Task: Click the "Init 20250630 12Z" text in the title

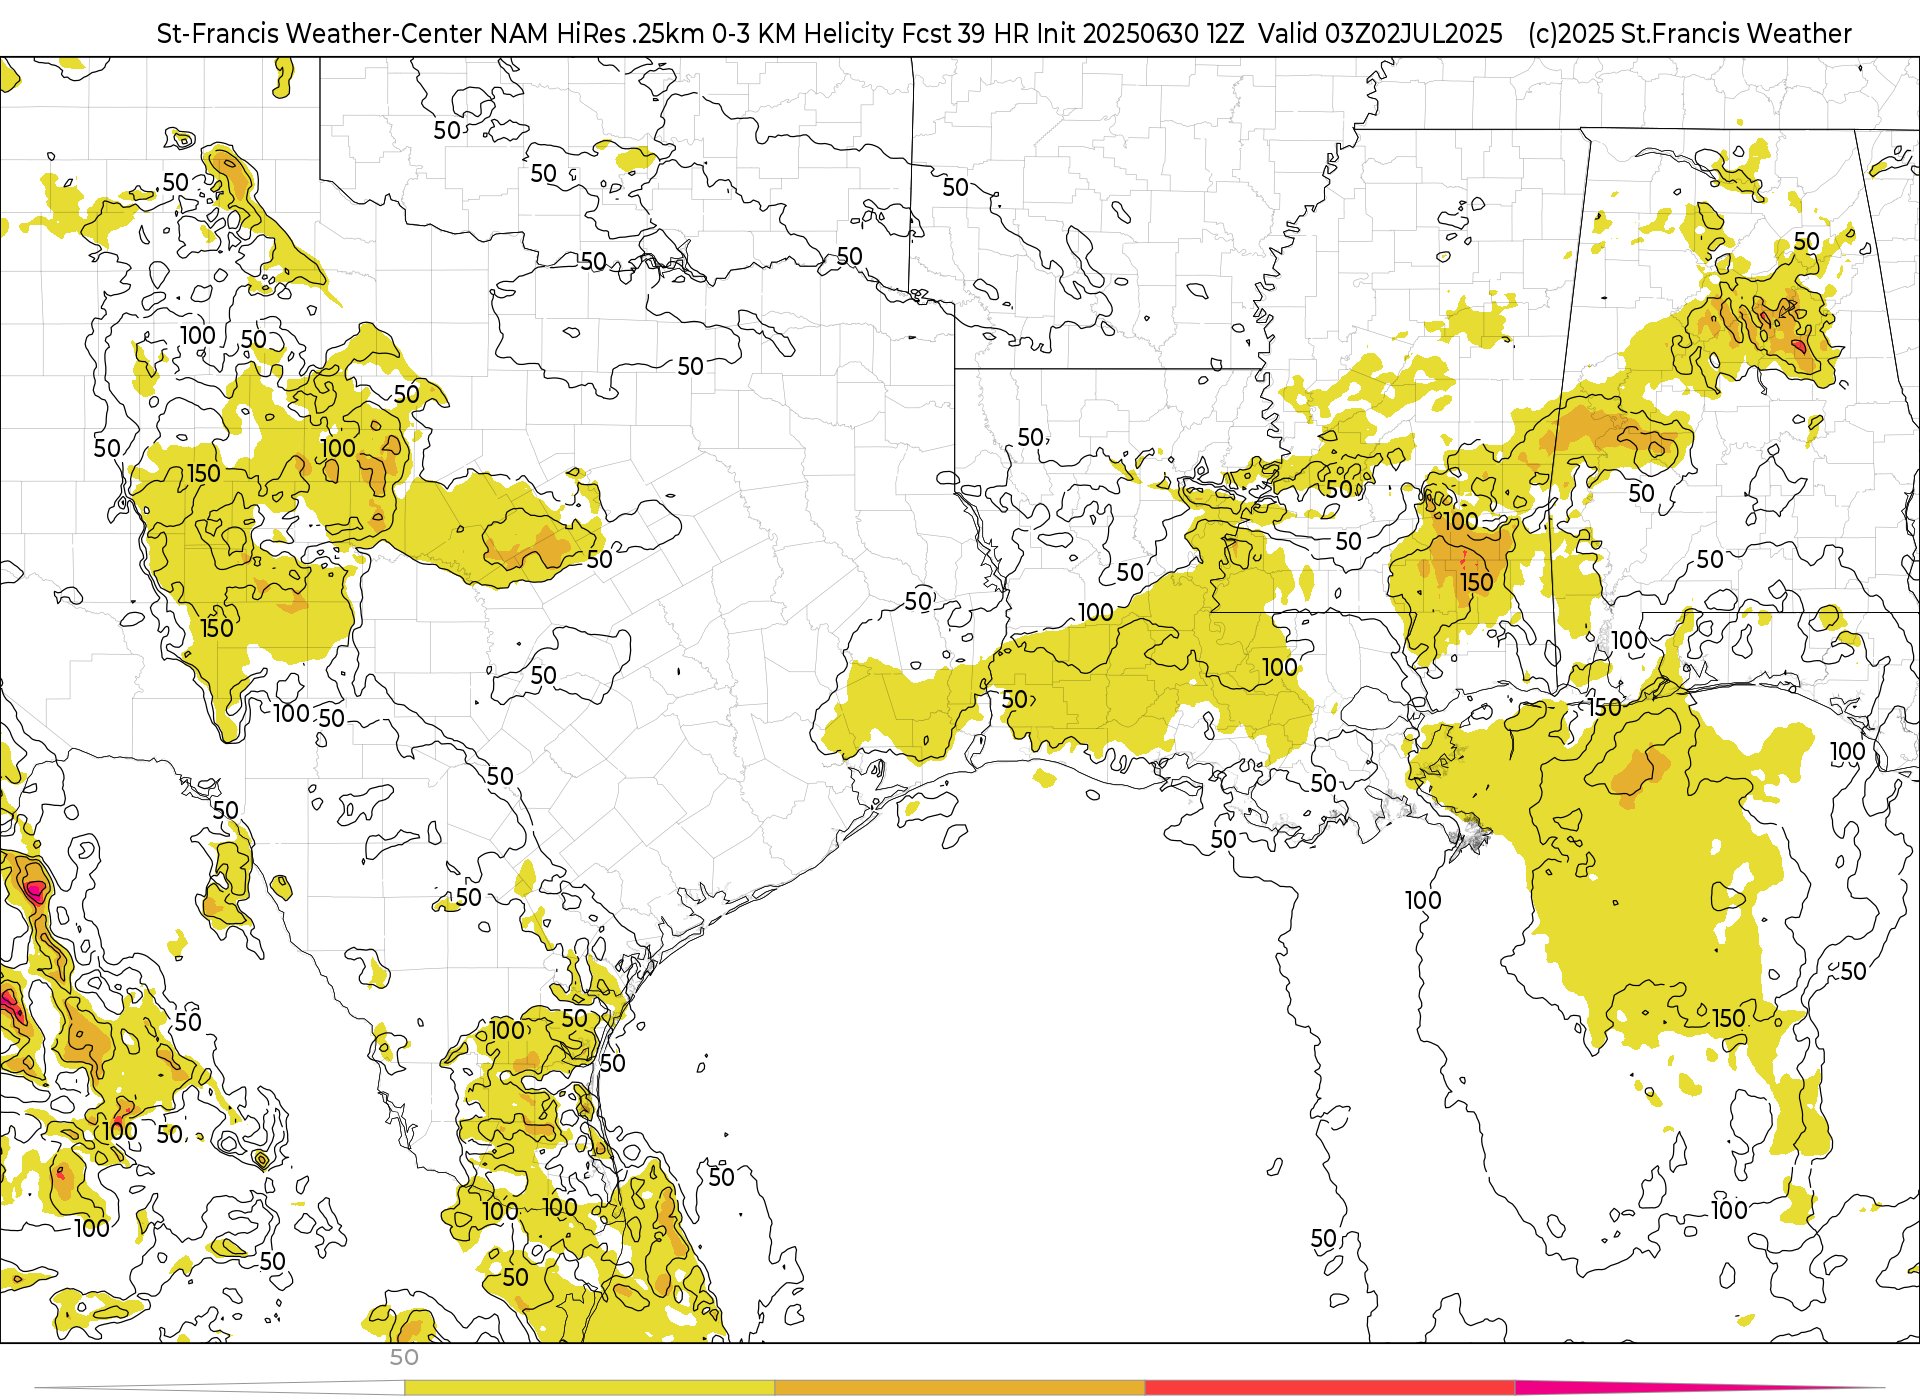Action: point(1140,34)
